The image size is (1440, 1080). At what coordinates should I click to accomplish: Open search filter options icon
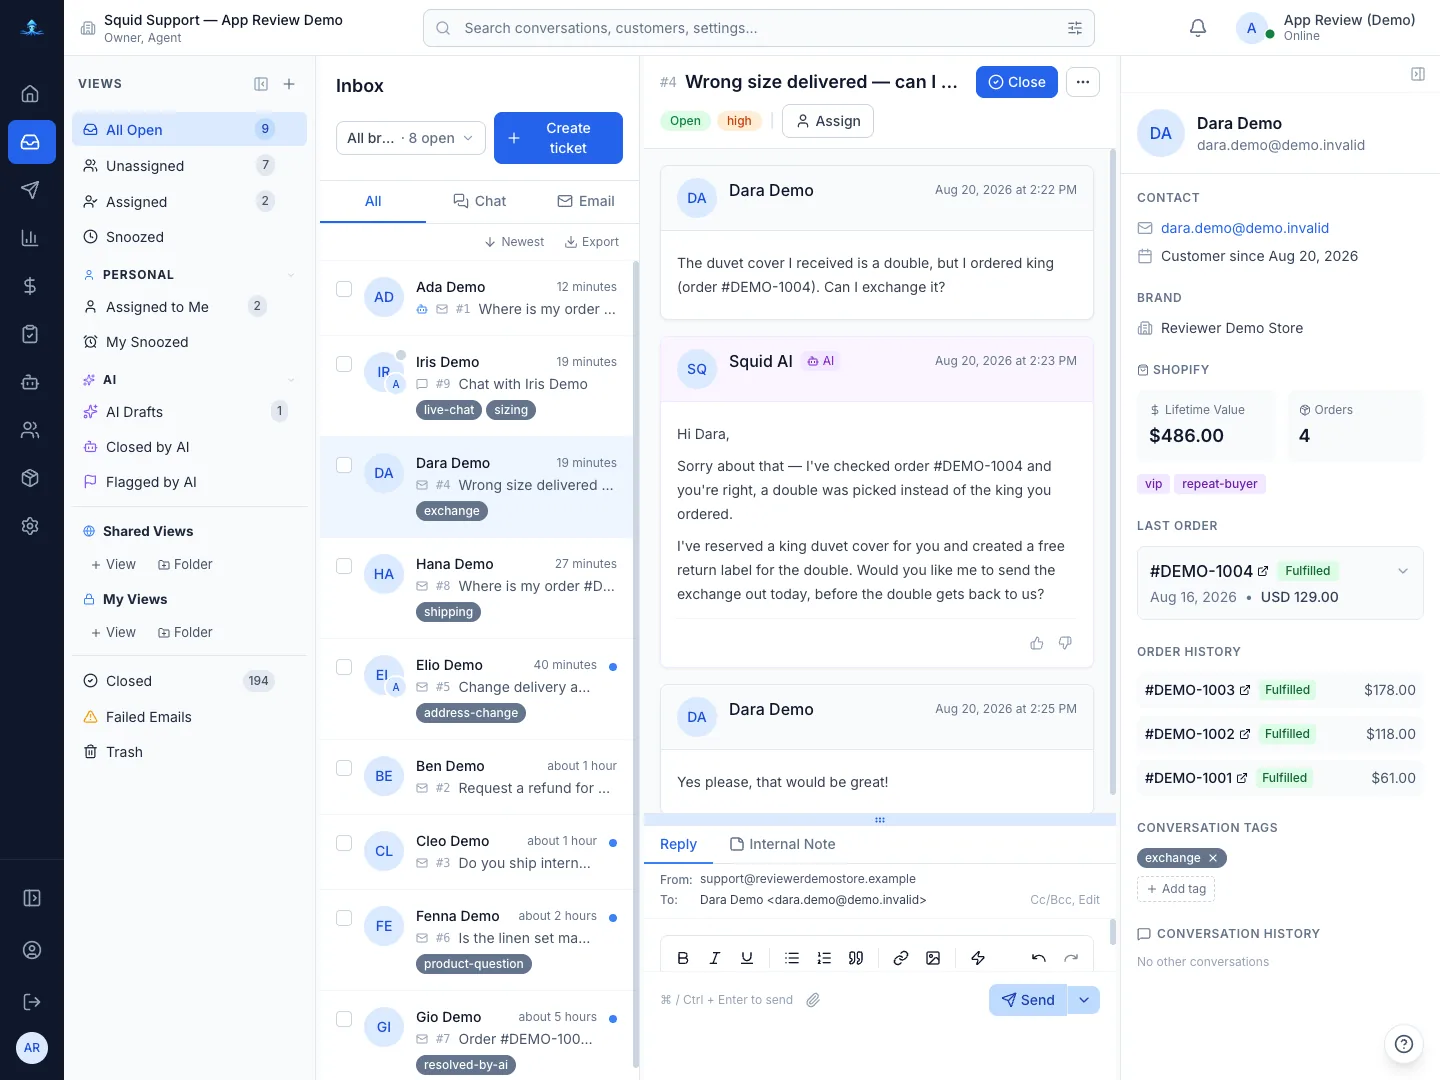(x=1075, y=28)
